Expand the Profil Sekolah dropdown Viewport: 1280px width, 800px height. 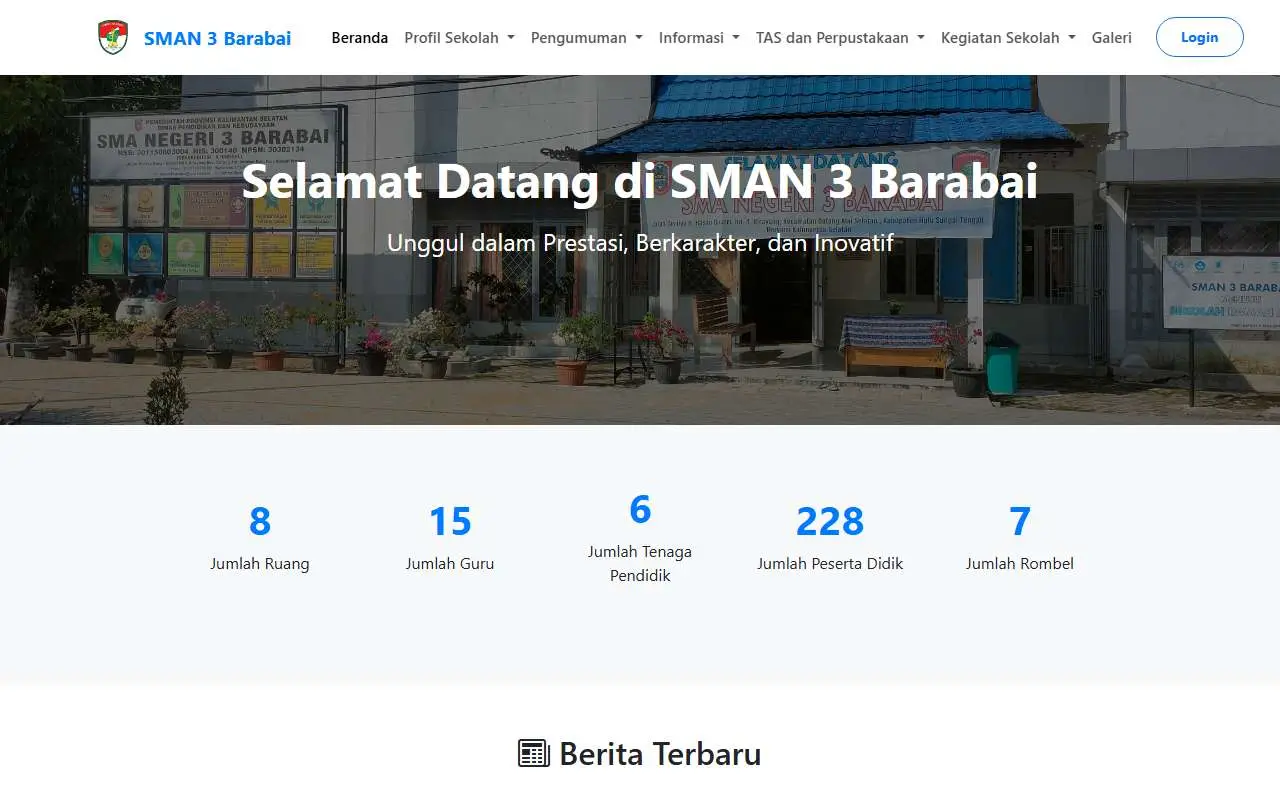459,38
